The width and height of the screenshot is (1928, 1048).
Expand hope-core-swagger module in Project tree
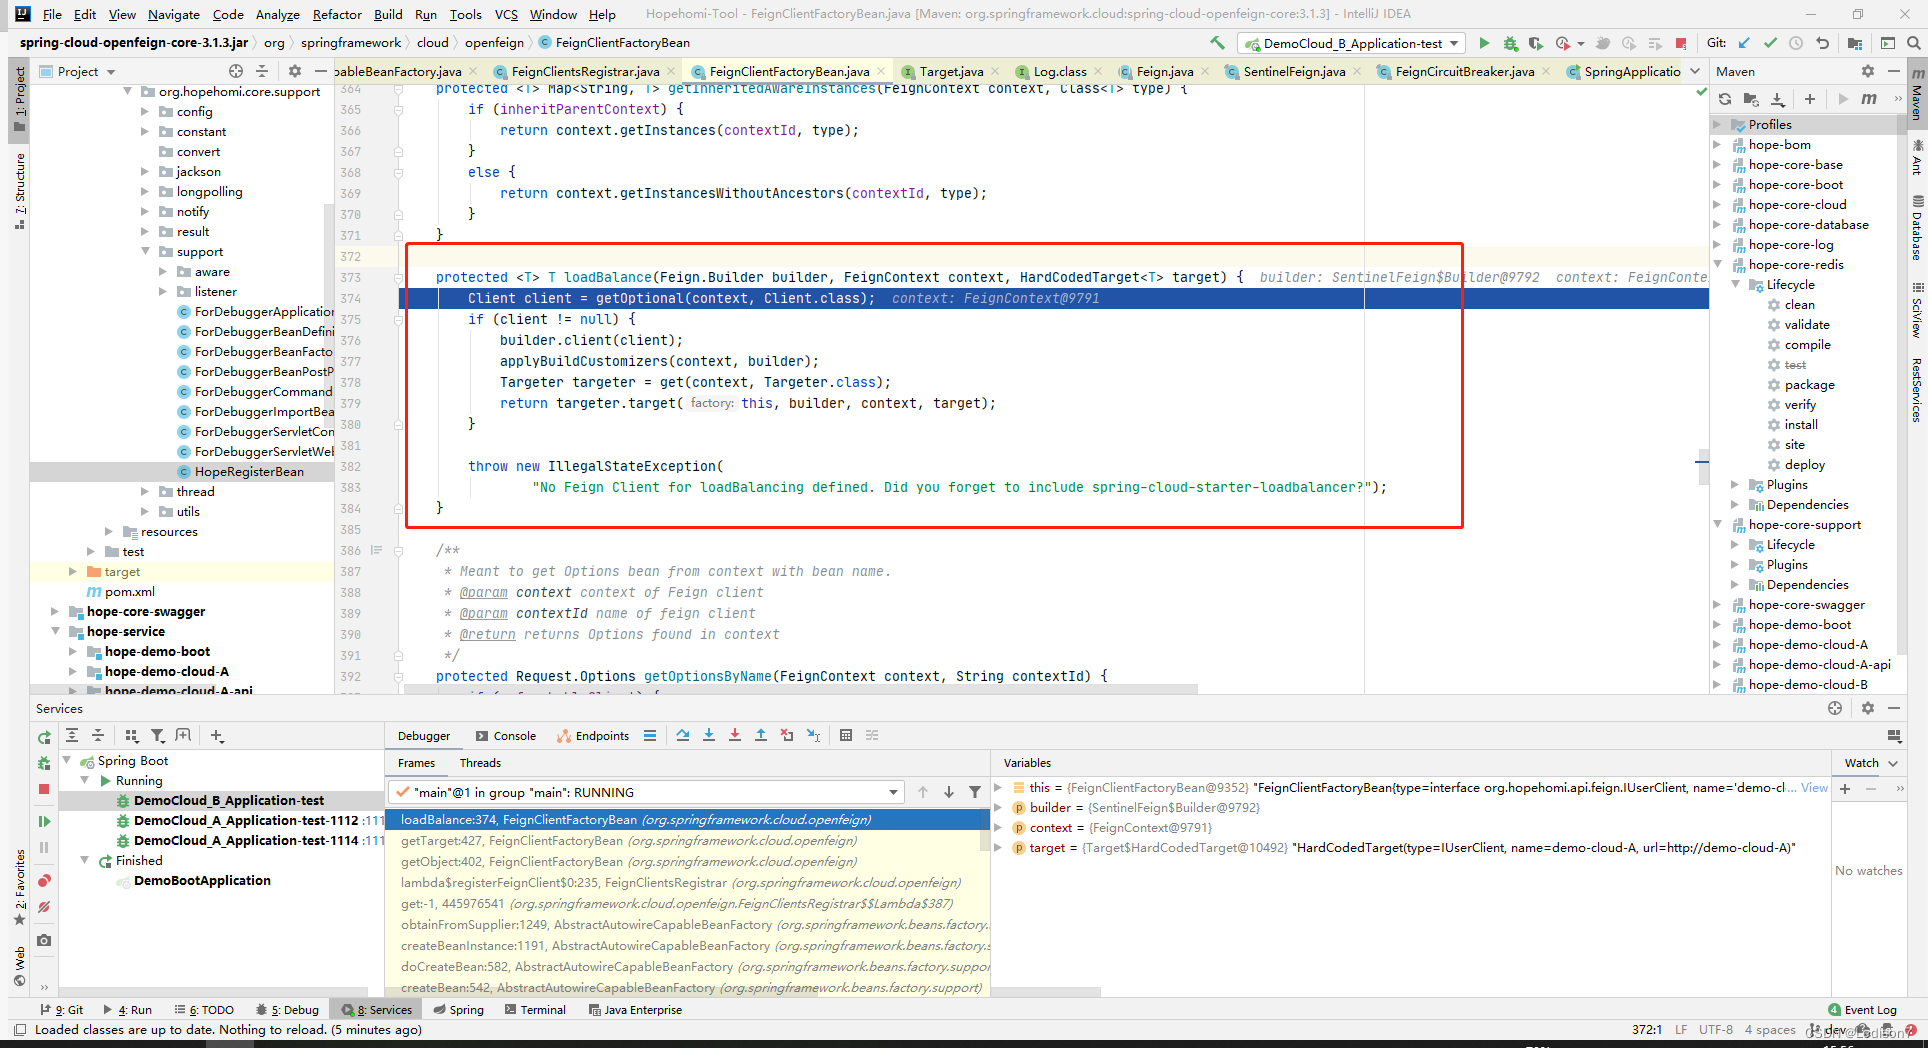(55, 612)
